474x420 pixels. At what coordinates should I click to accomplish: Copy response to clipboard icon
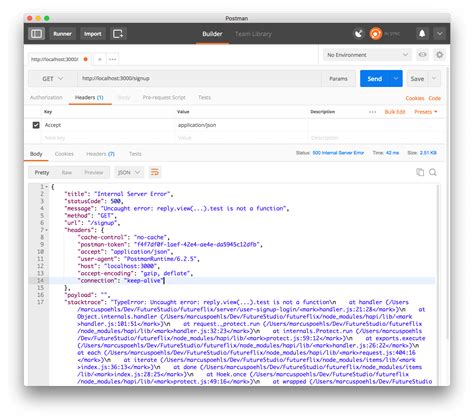pos(420,172)
